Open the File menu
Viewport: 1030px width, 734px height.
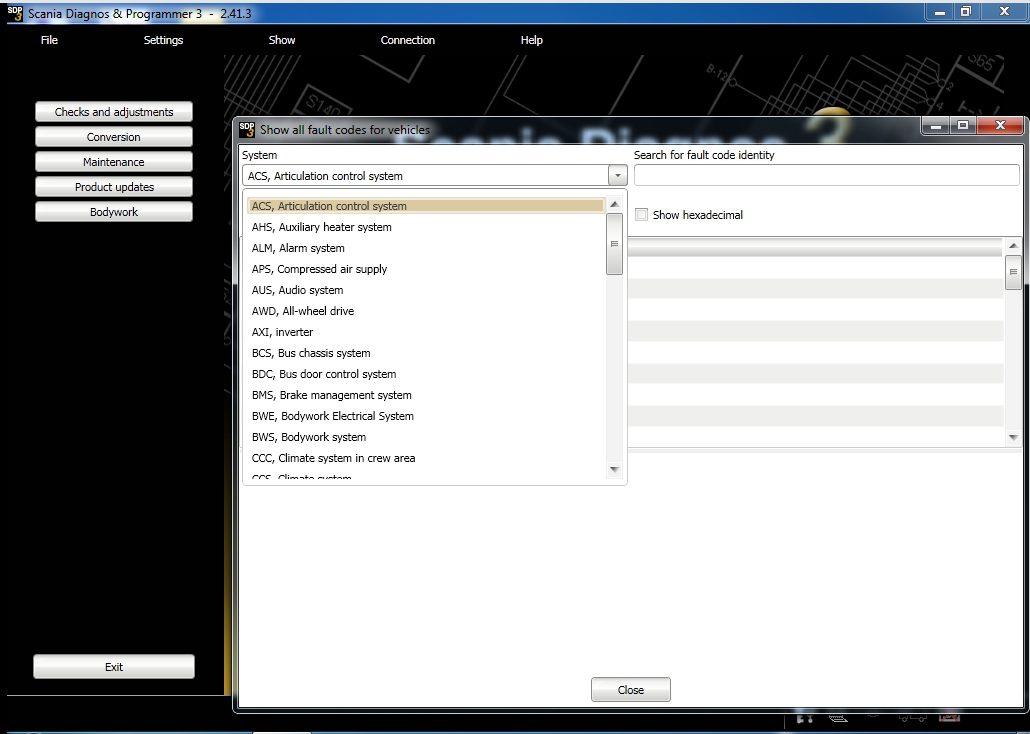coord(49,40)
